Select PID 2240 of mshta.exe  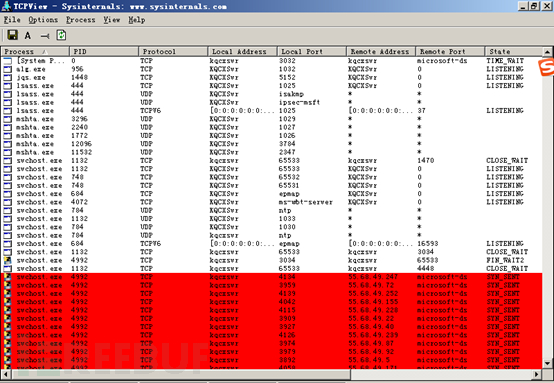coord(79,128)
